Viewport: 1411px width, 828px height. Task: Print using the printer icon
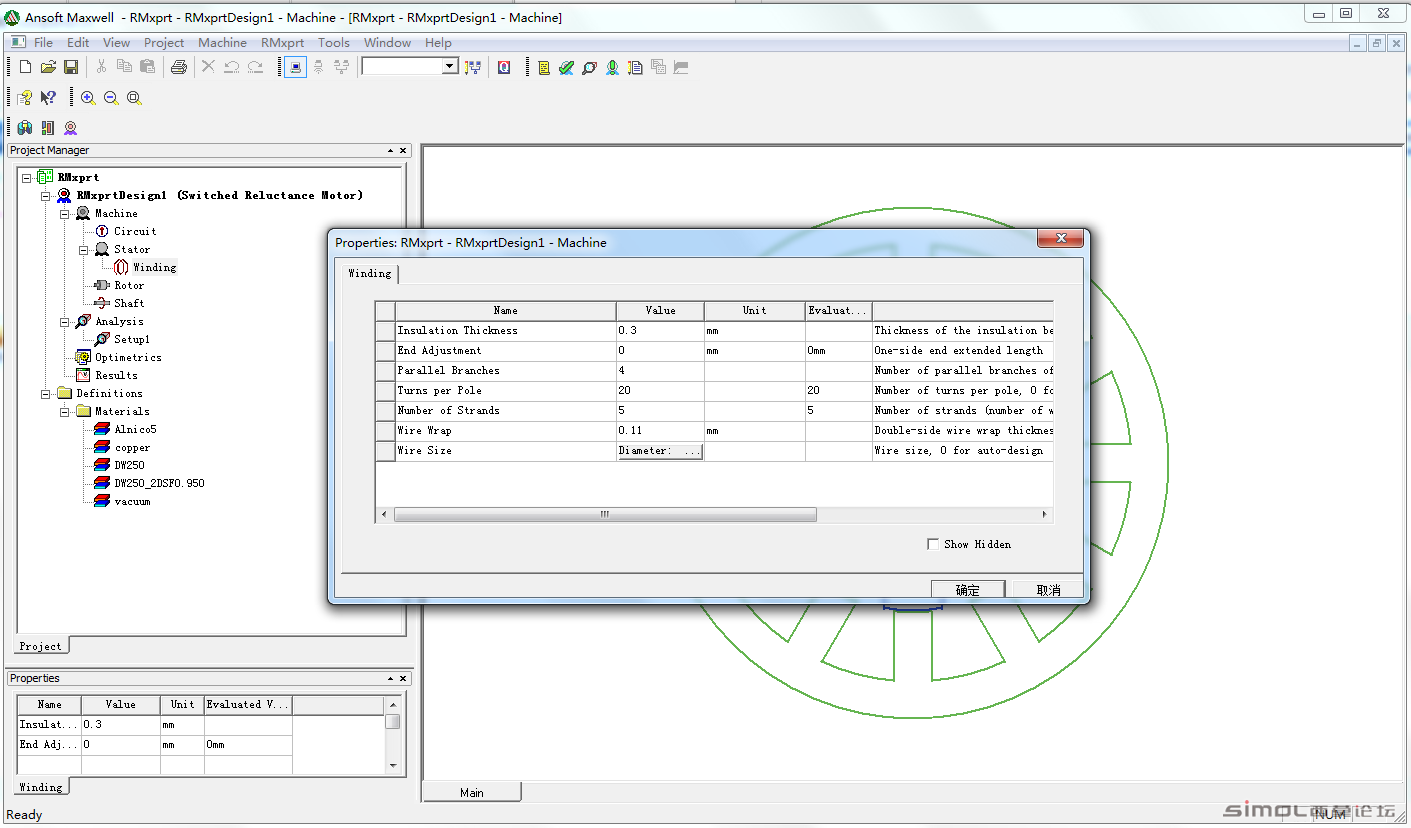click(x=179, y=67)
